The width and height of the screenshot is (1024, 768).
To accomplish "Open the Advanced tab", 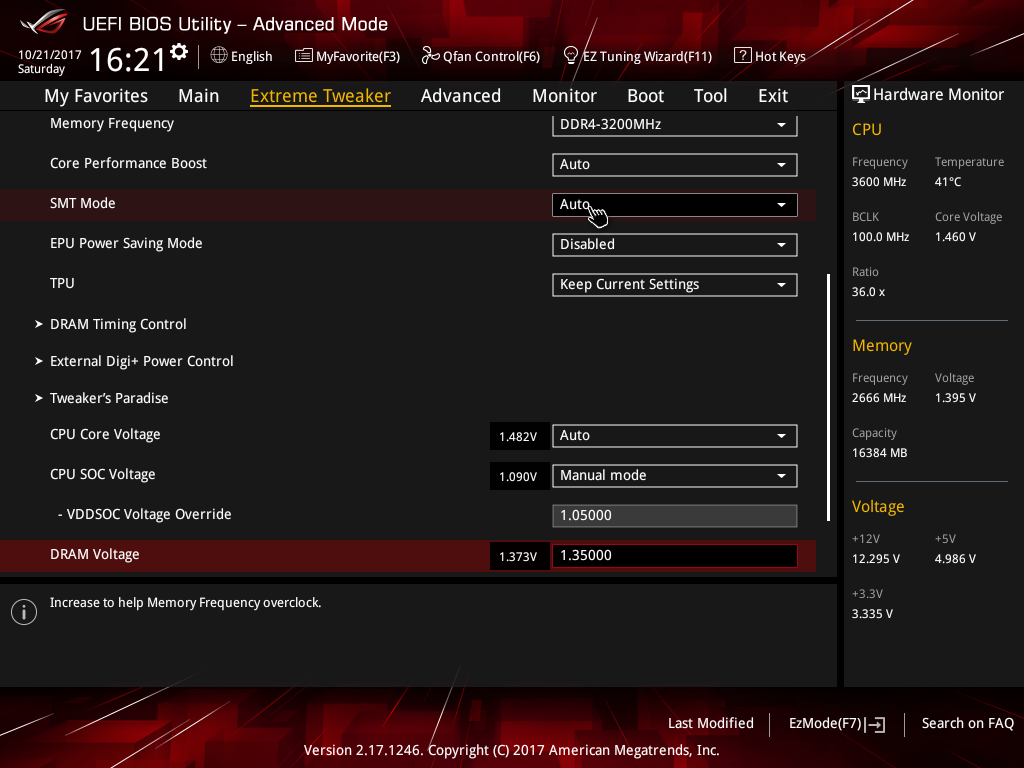I will (461, 96).
